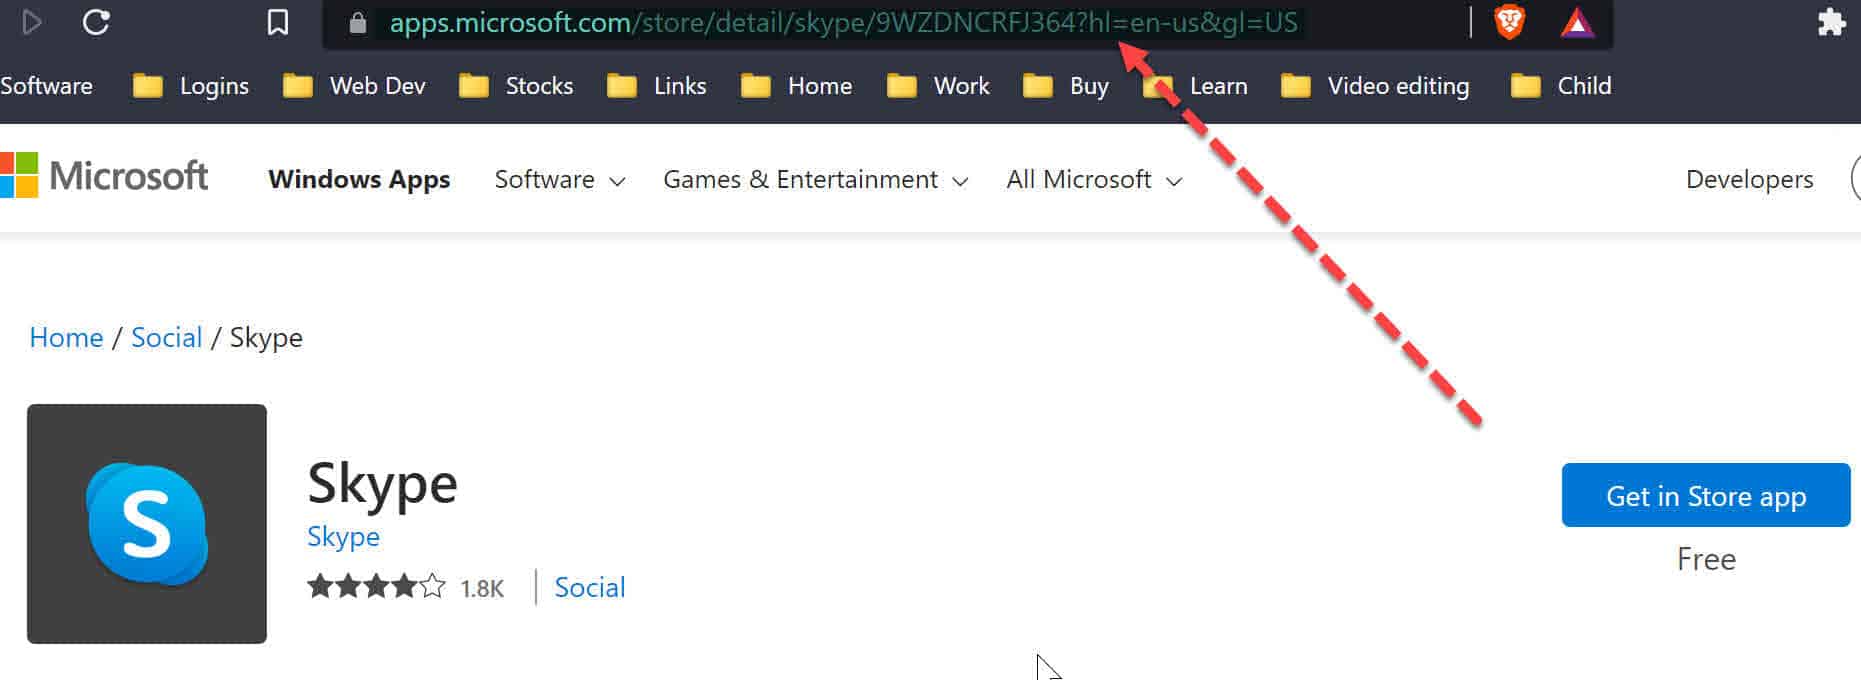Screen dimensions: 1861x680
Task: Open Brave Shields lion icon
Action: click(1509, 22)
